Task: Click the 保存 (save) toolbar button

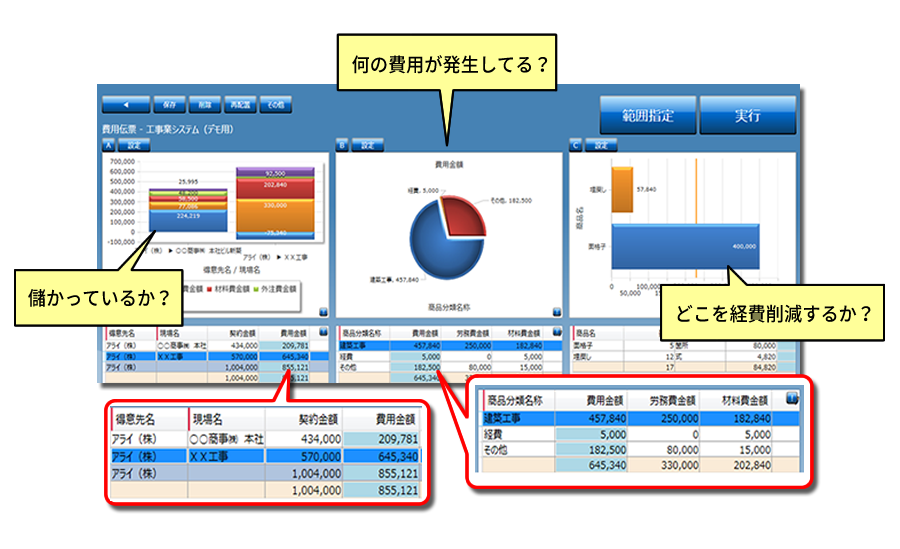Action: pos(169,104)
